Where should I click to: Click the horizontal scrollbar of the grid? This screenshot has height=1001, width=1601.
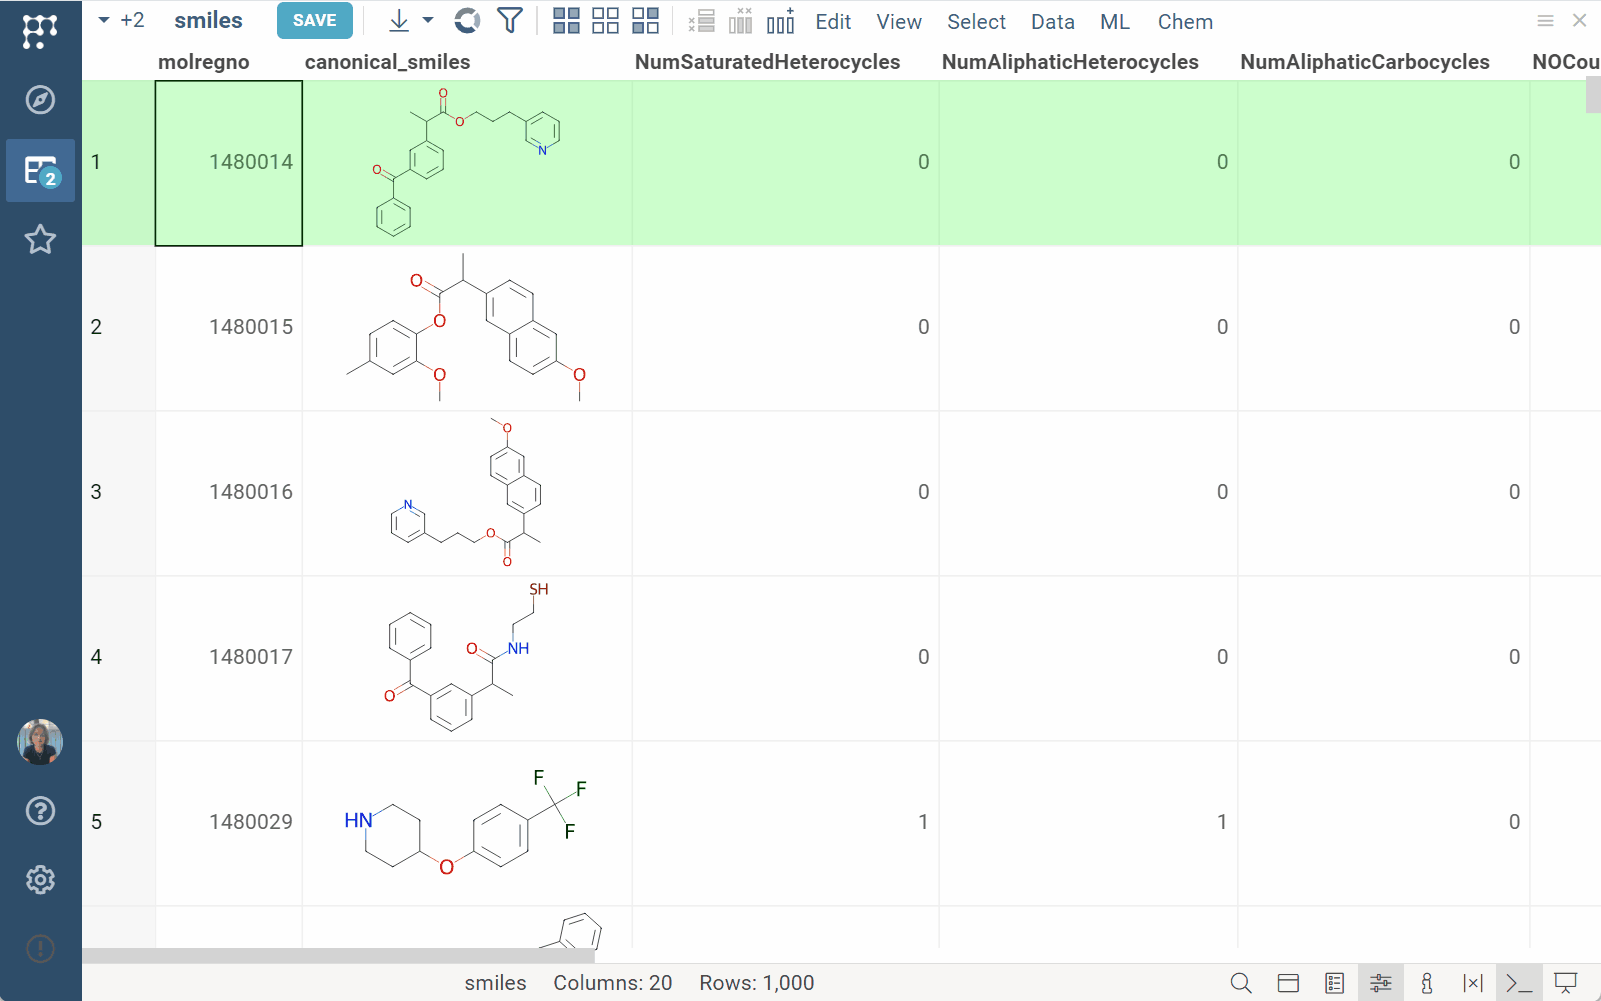click(x=338, y=956)
